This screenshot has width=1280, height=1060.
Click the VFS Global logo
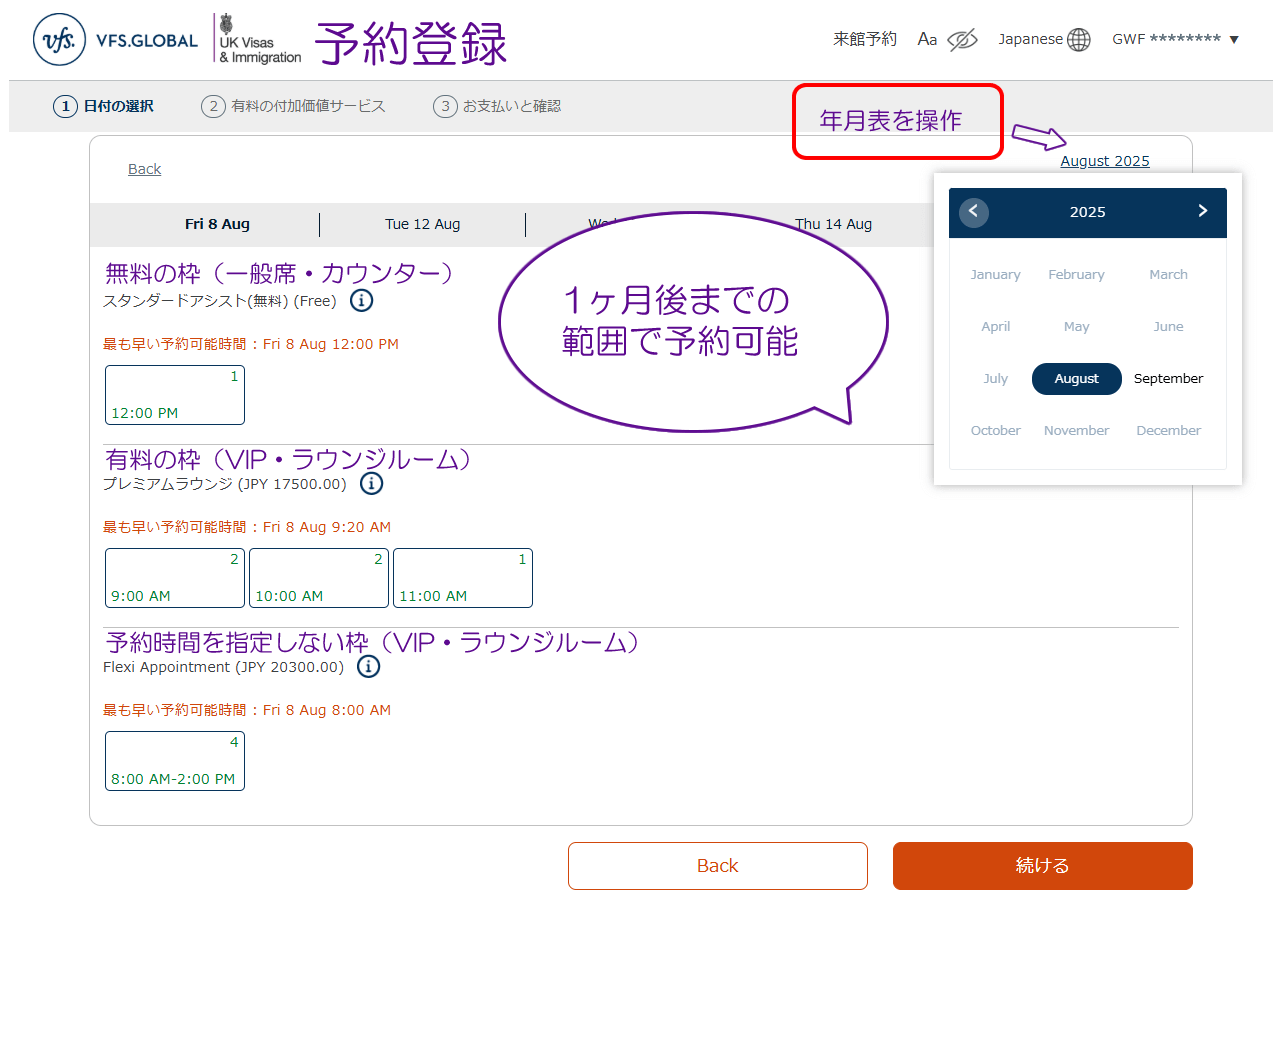tap(115, 40)
